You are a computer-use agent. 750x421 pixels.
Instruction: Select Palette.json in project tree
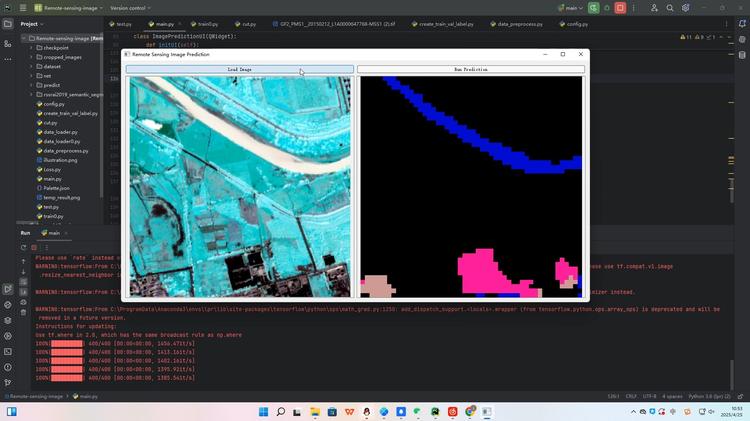point(56,188)
